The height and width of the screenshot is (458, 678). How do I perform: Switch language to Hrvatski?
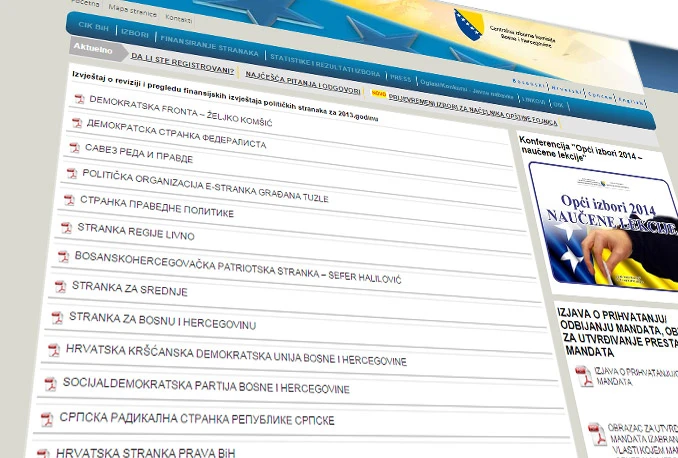[x=566, y=90]
